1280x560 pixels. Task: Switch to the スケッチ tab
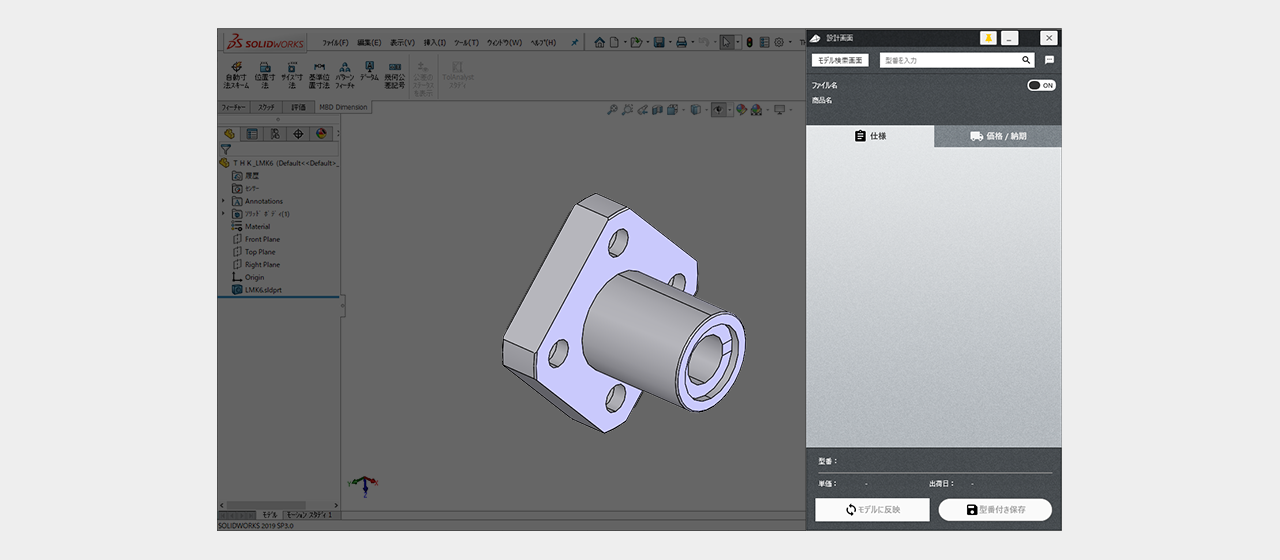(266, 107)
